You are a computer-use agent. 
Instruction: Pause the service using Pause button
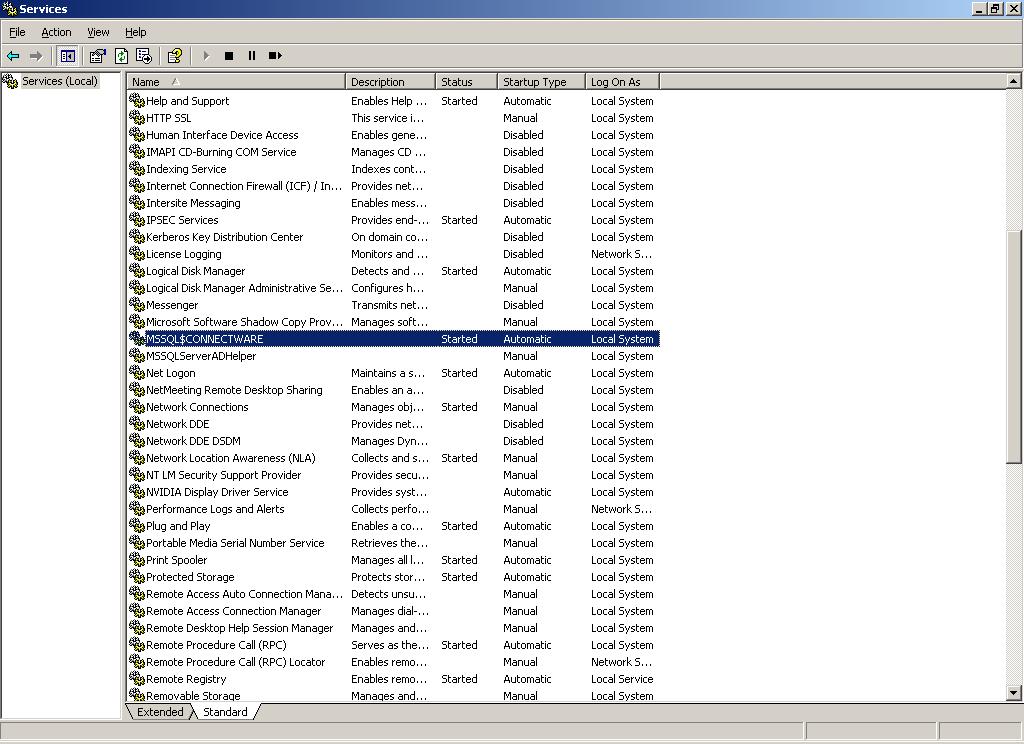(252, 56)
